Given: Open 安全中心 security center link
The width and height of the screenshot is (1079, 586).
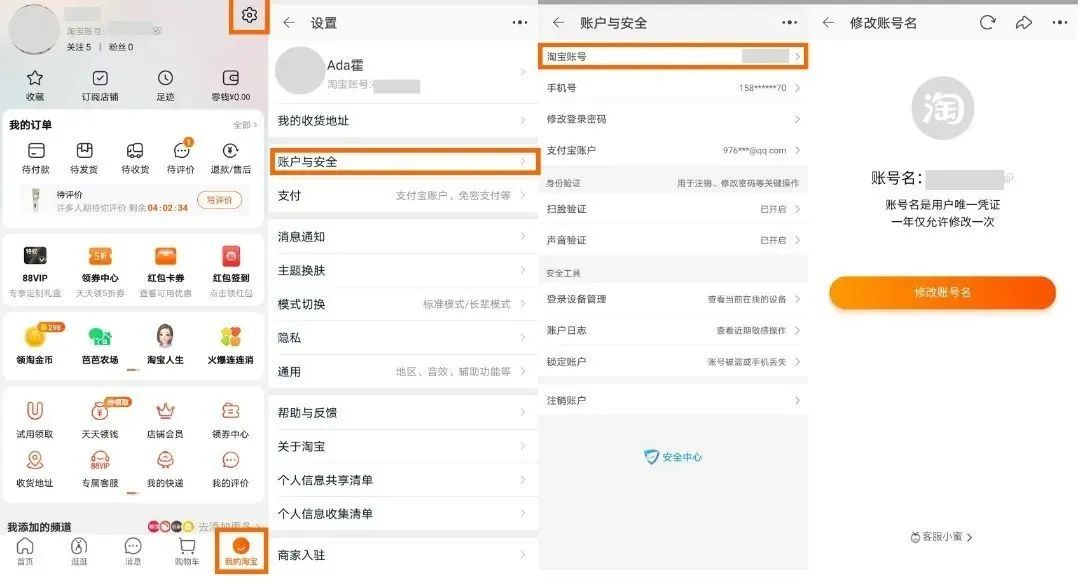Looking at the screenshot, I should click(673, 457).
